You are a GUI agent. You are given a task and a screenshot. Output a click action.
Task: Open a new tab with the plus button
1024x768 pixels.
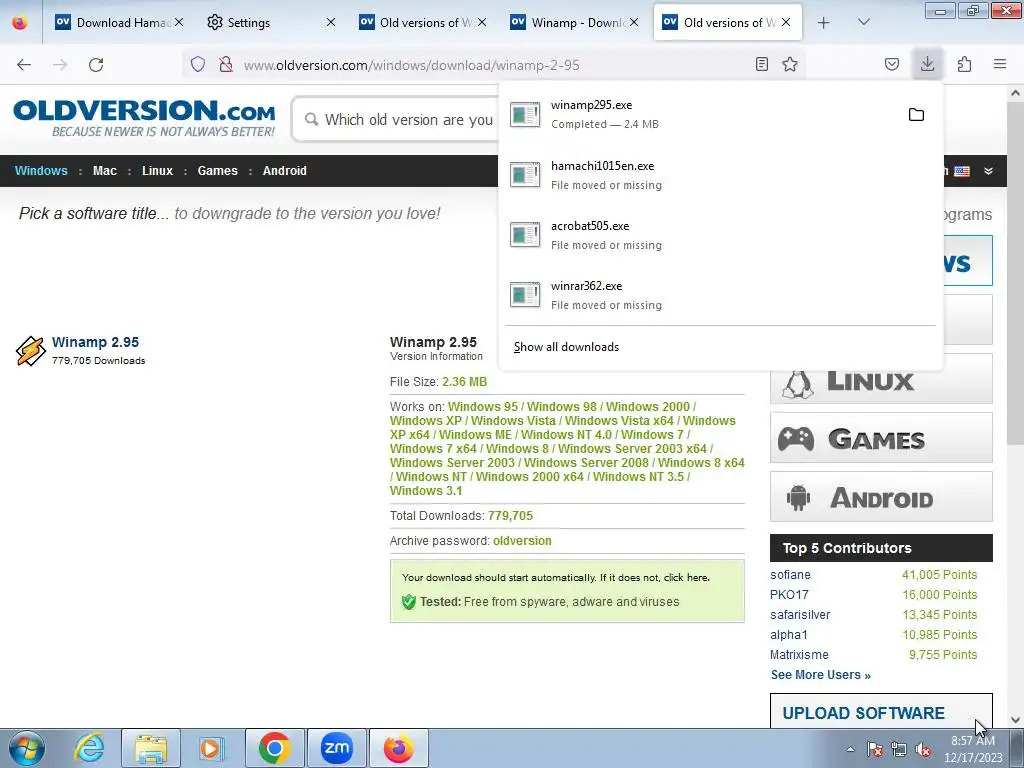click(x=824, y=23)
